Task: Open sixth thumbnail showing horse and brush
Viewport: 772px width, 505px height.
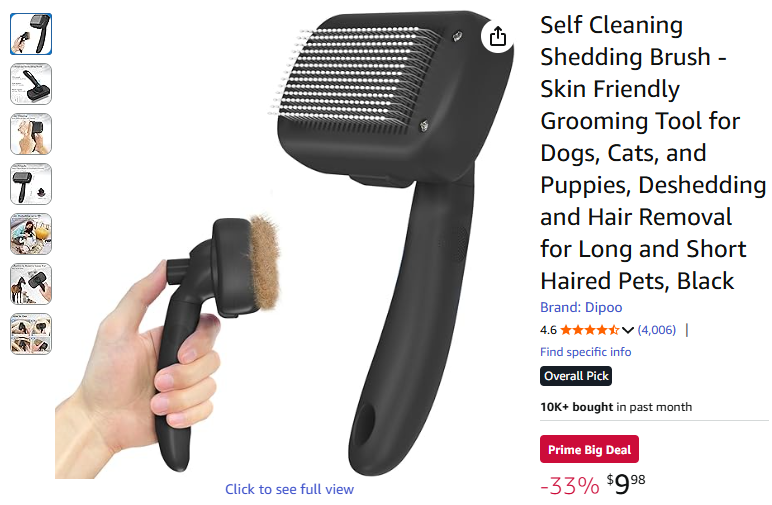Action: point(31,284)
